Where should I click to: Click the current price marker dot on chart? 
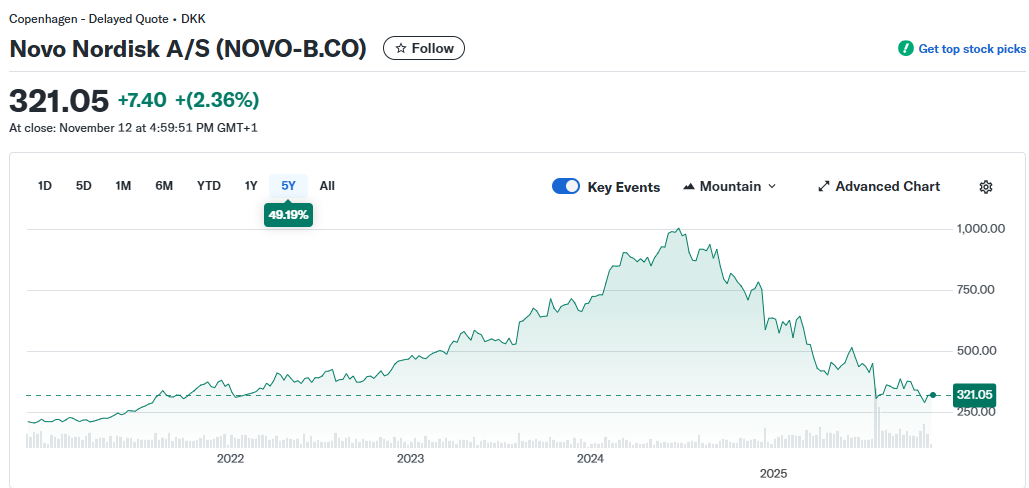(x=933, y=395)
